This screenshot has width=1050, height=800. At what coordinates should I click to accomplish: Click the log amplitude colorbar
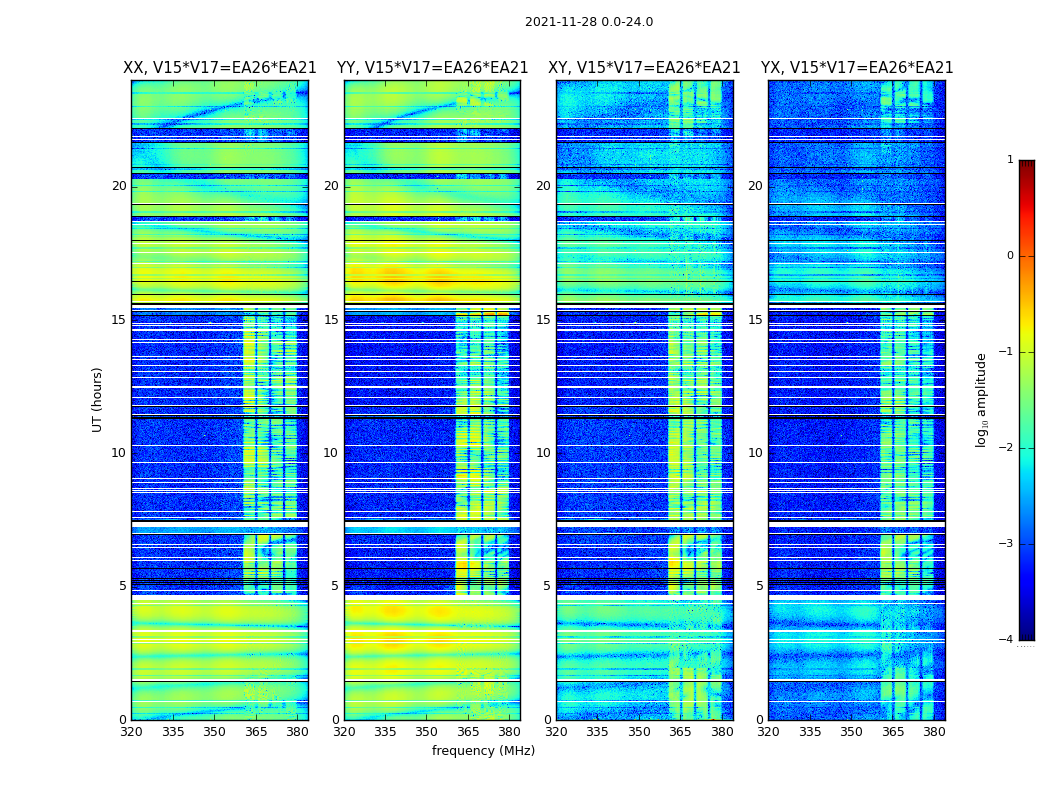tap(1026, 400)
